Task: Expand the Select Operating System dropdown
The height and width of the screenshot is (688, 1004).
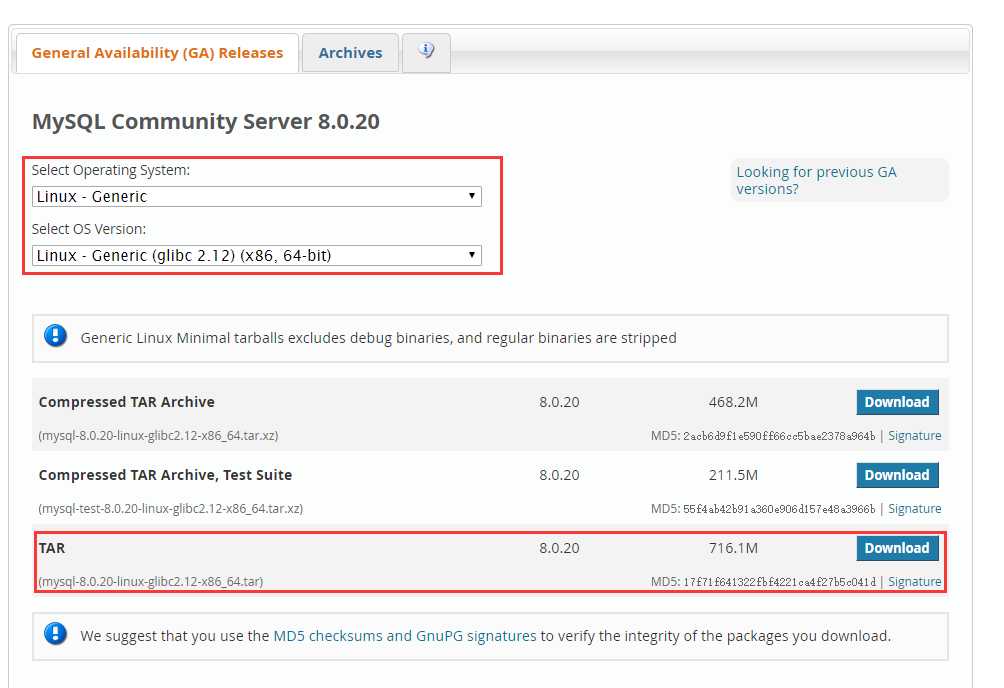Action: (256, 196)
